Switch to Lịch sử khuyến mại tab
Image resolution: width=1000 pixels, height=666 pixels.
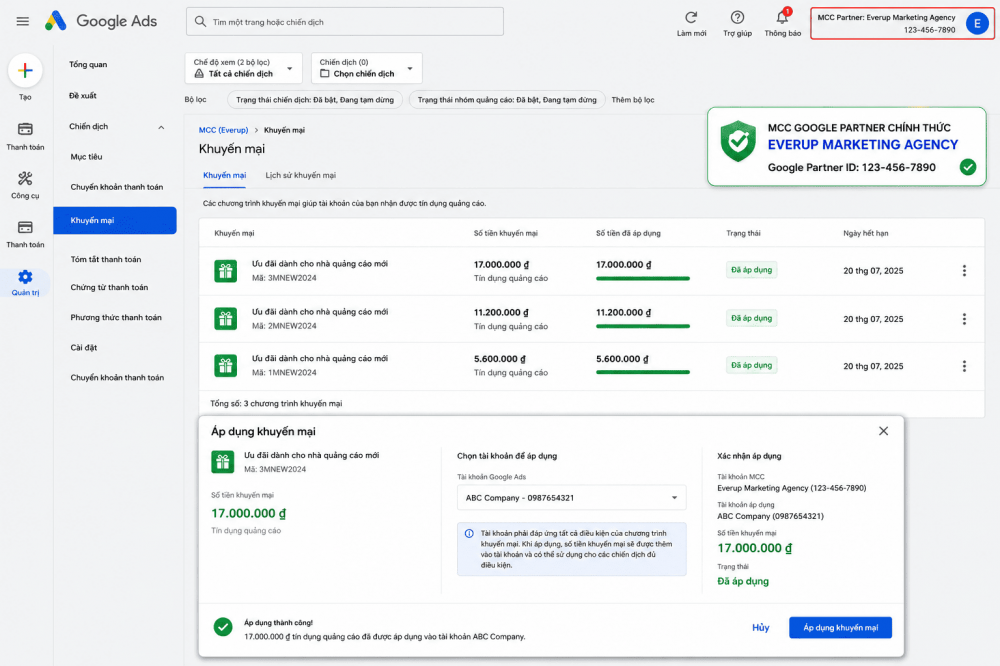(300, 175)
